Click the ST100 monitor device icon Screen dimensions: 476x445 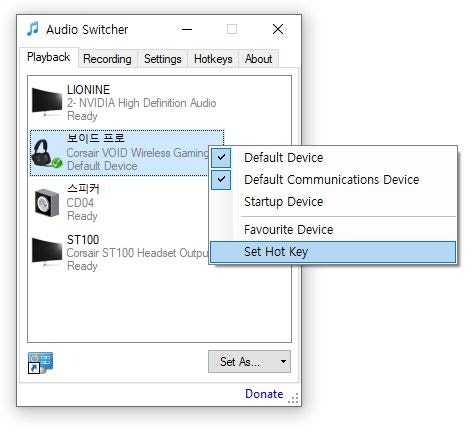(47, 252)
